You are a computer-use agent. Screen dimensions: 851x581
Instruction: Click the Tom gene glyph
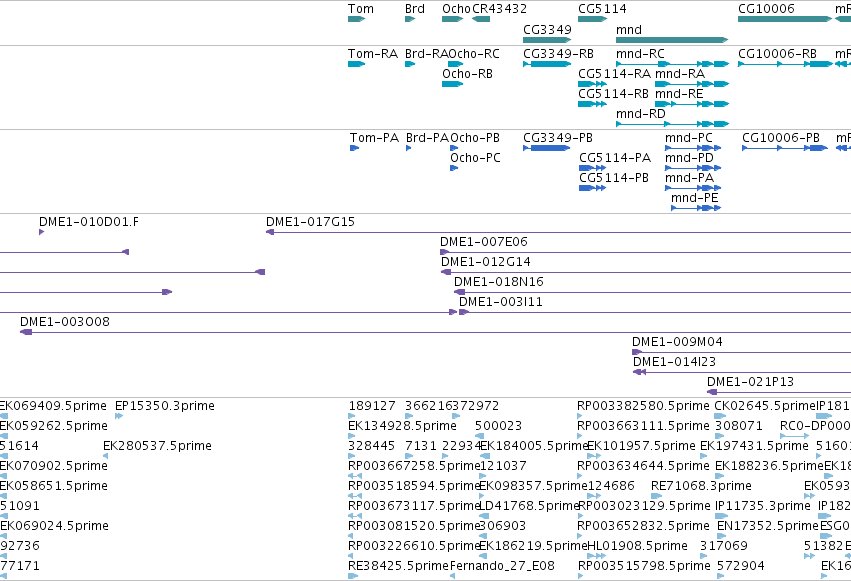[356, 19]
